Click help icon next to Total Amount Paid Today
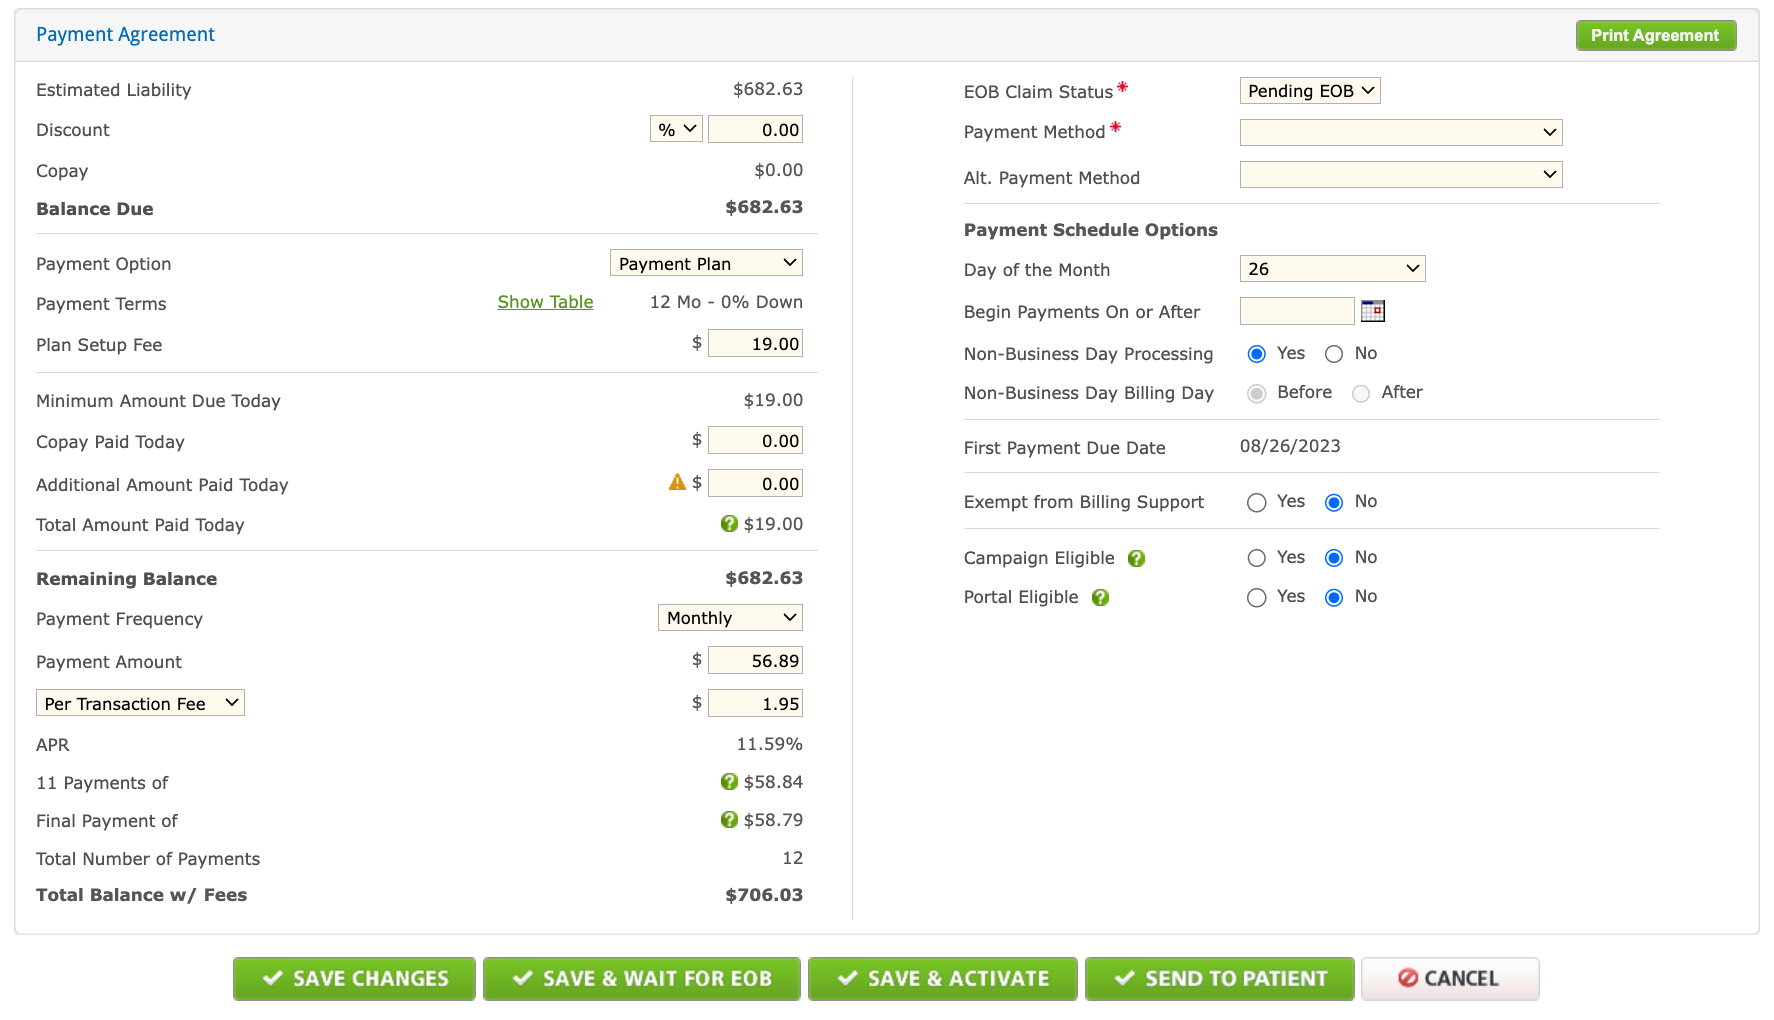The image size is (1774, 1020). 729,524
